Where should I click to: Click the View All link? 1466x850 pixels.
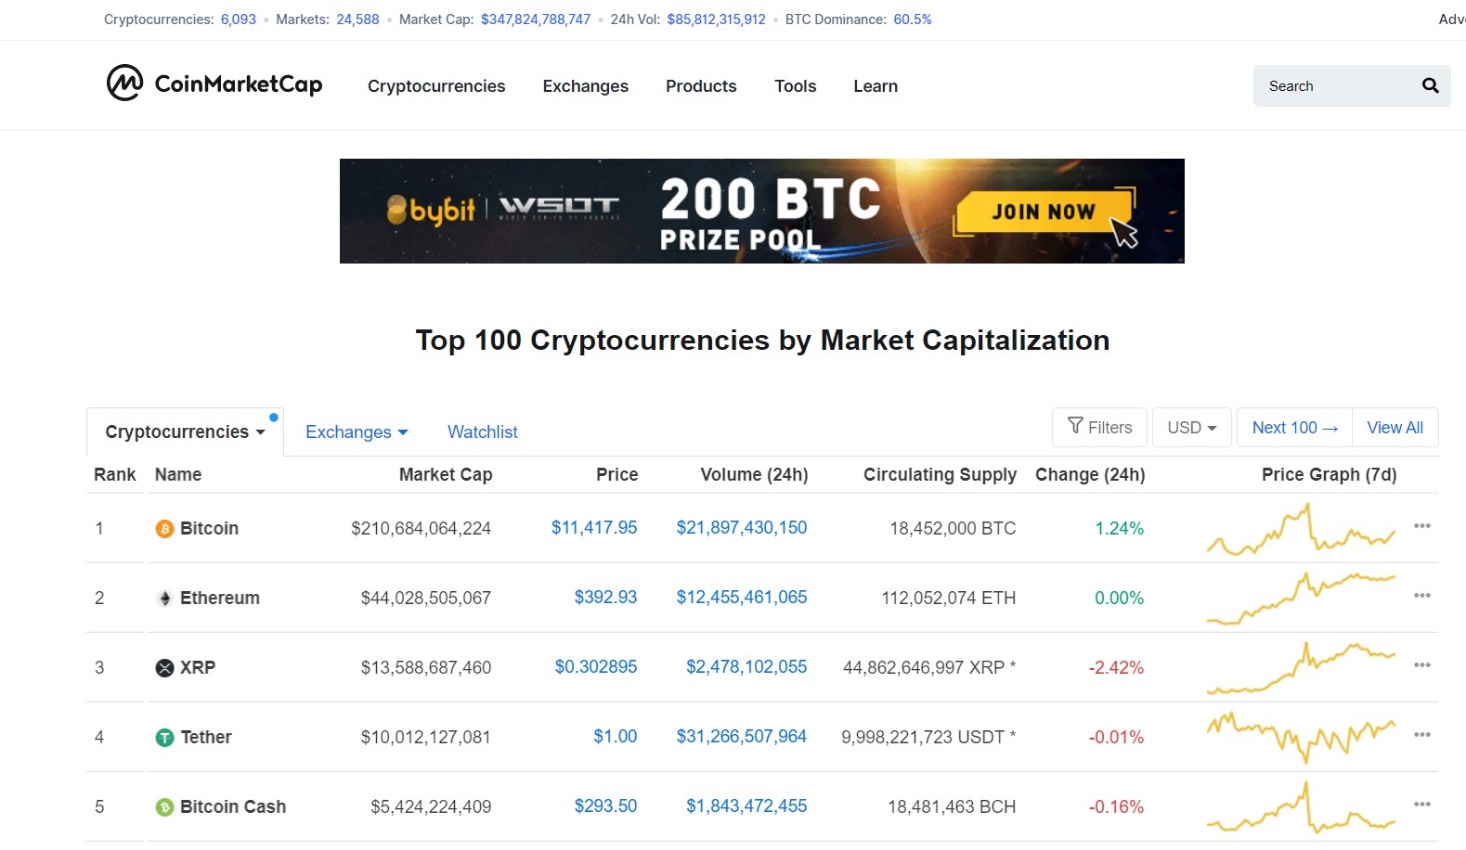pos(1394,427)
